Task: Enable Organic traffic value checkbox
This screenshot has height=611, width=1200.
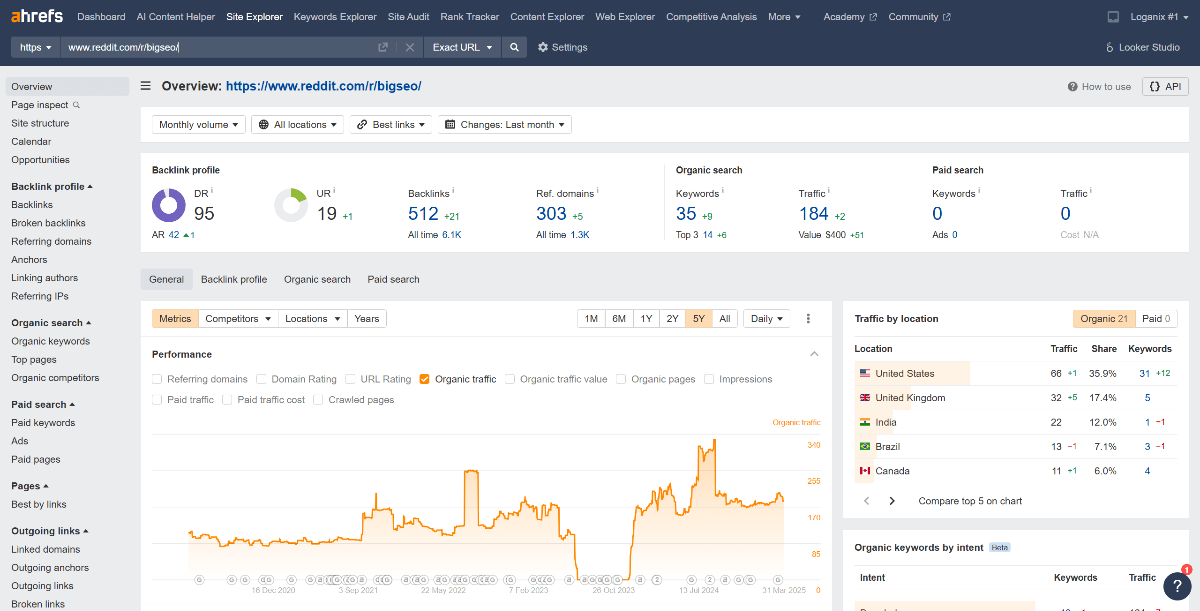Action: point(510,379)
